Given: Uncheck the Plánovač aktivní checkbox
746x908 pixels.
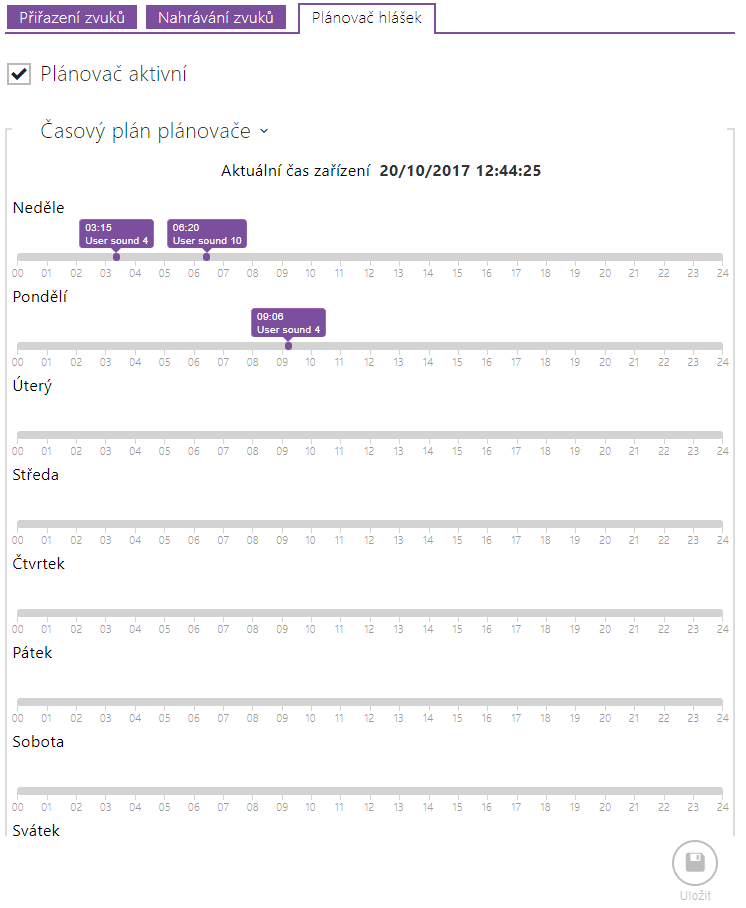Looking at the screenshot, I should [x=19, y=74].
